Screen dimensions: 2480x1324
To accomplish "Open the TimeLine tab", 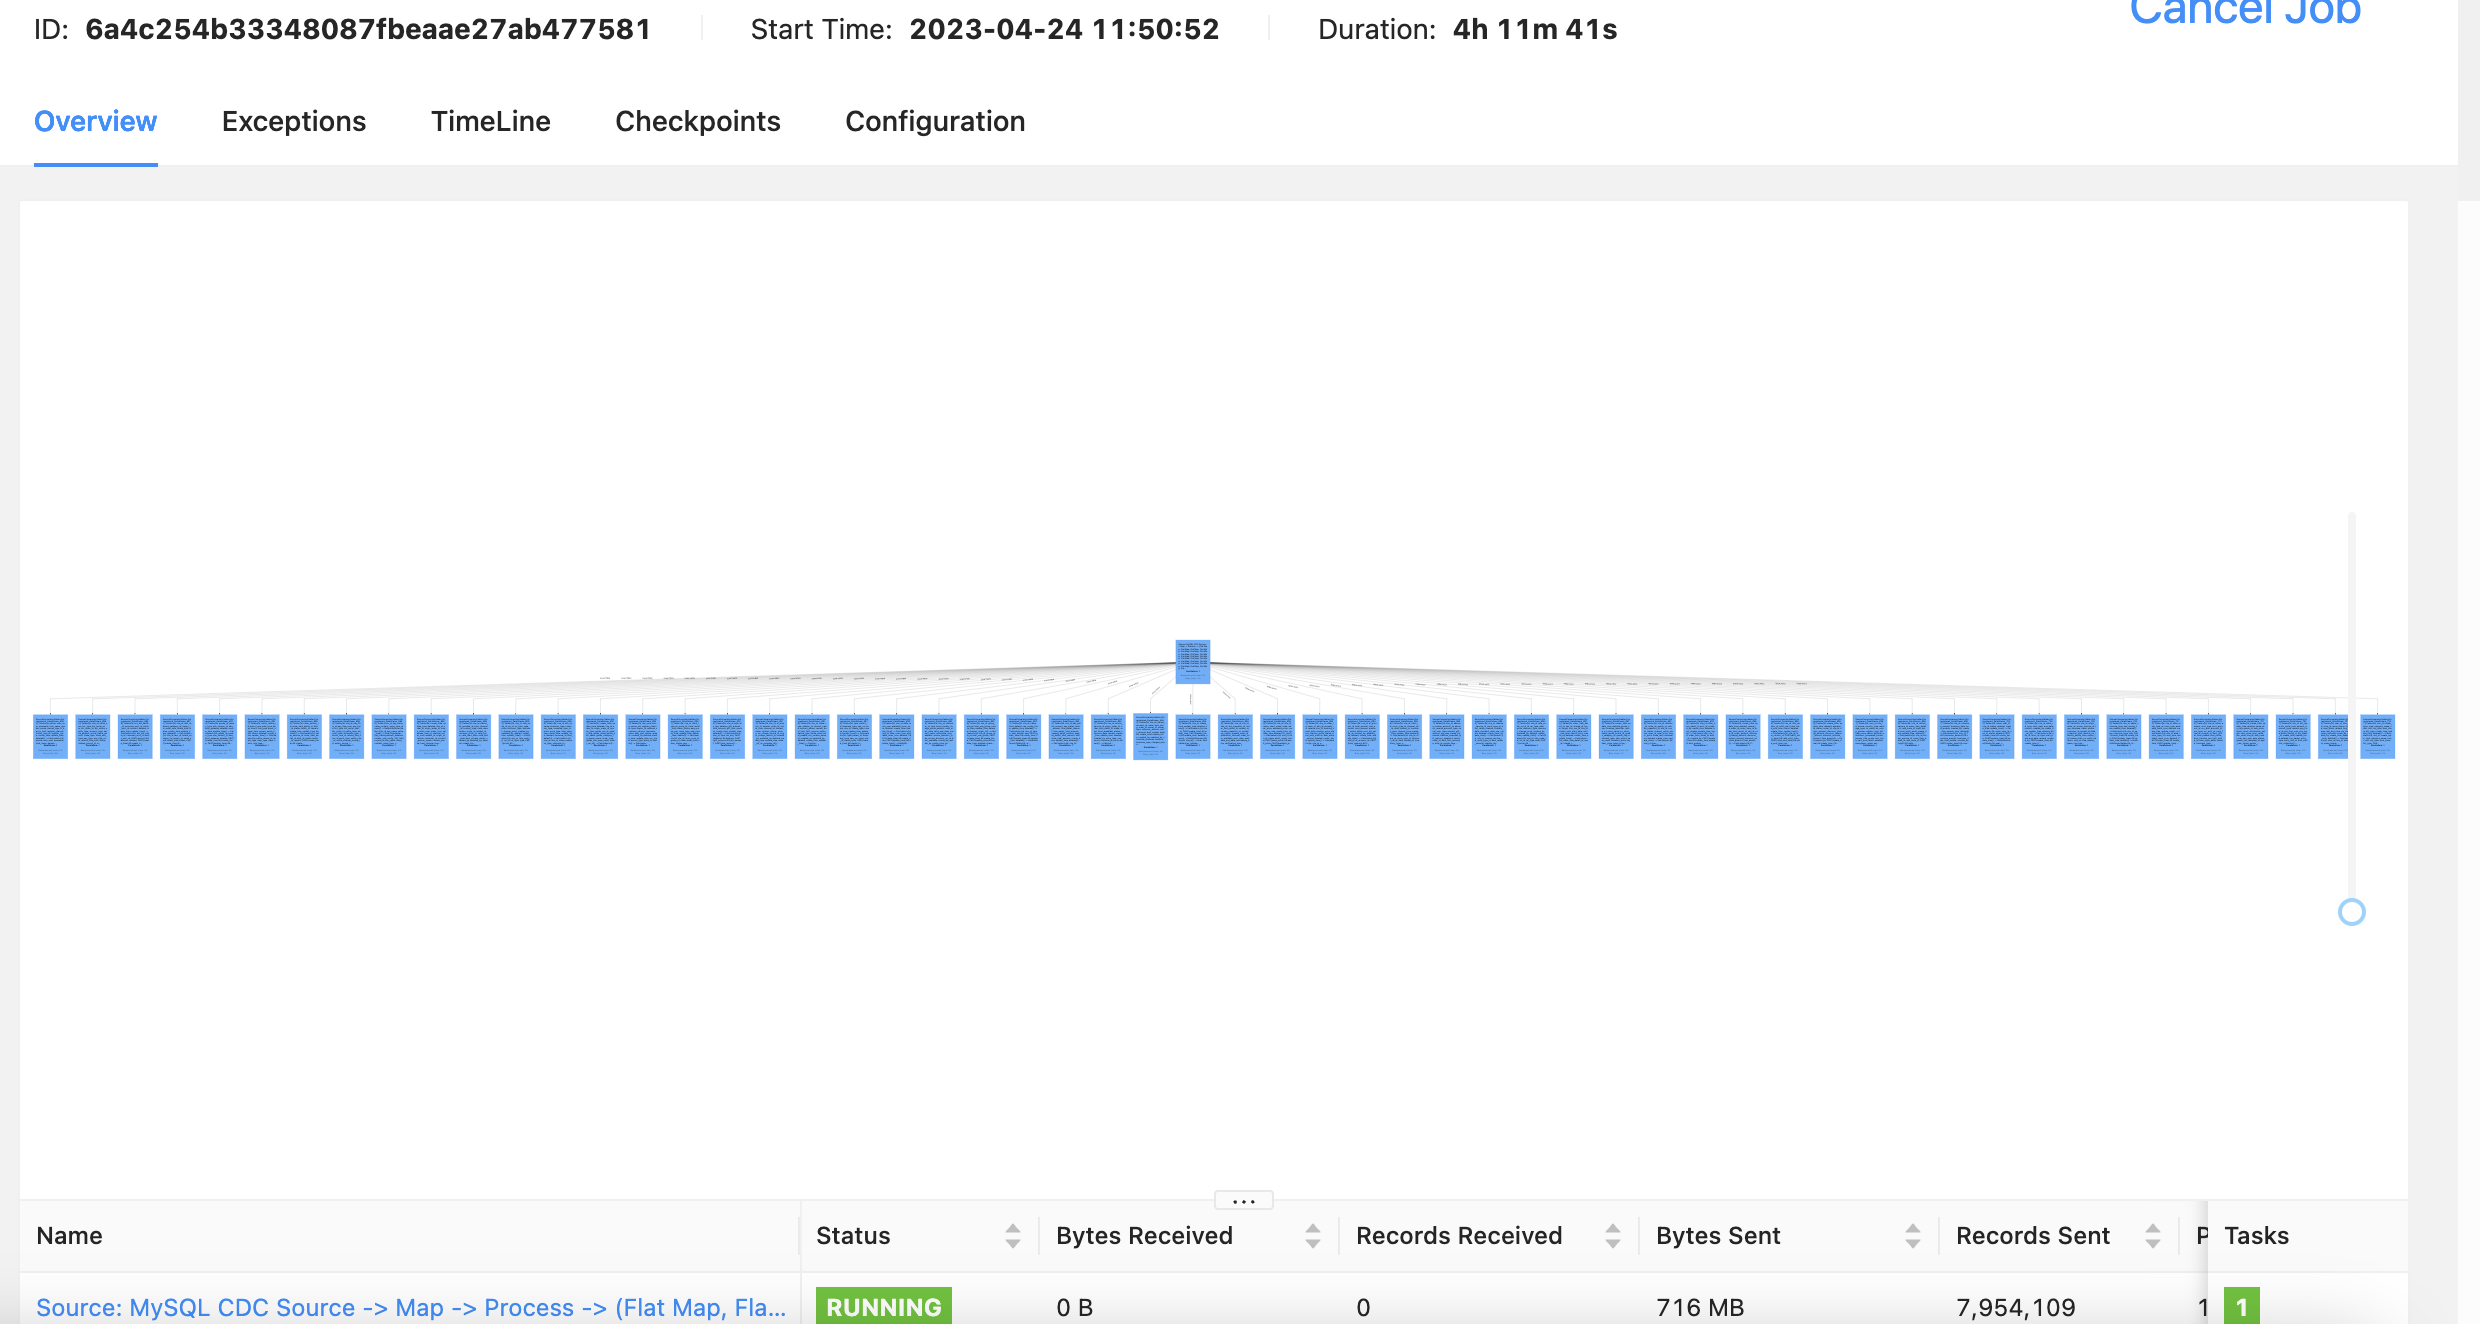I will (x=490, y=121).
